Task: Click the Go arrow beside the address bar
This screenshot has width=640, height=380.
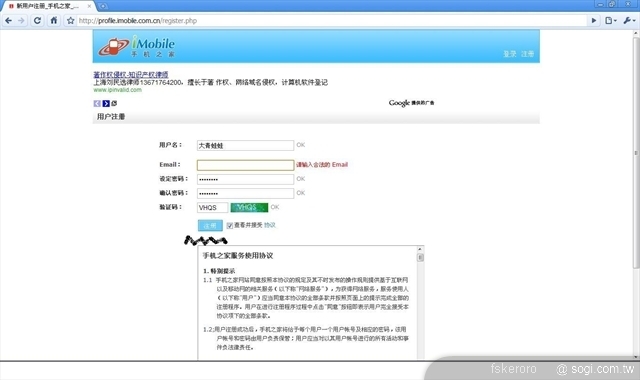Action: pyautogui.click(x=594, y=20)
